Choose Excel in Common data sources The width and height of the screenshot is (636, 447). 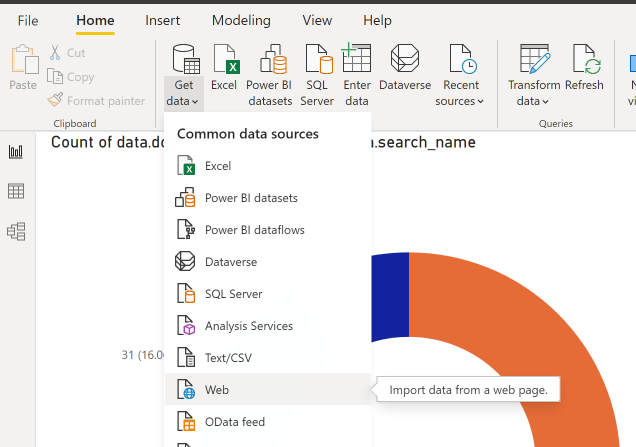pyautogui.click(x=268, y=166)
